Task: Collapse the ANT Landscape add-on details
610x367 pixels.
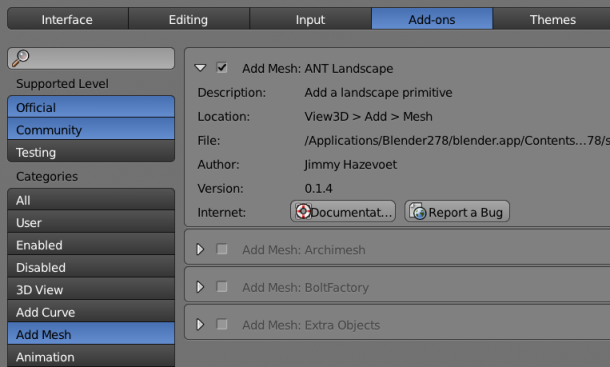Action: coord(200,68)
